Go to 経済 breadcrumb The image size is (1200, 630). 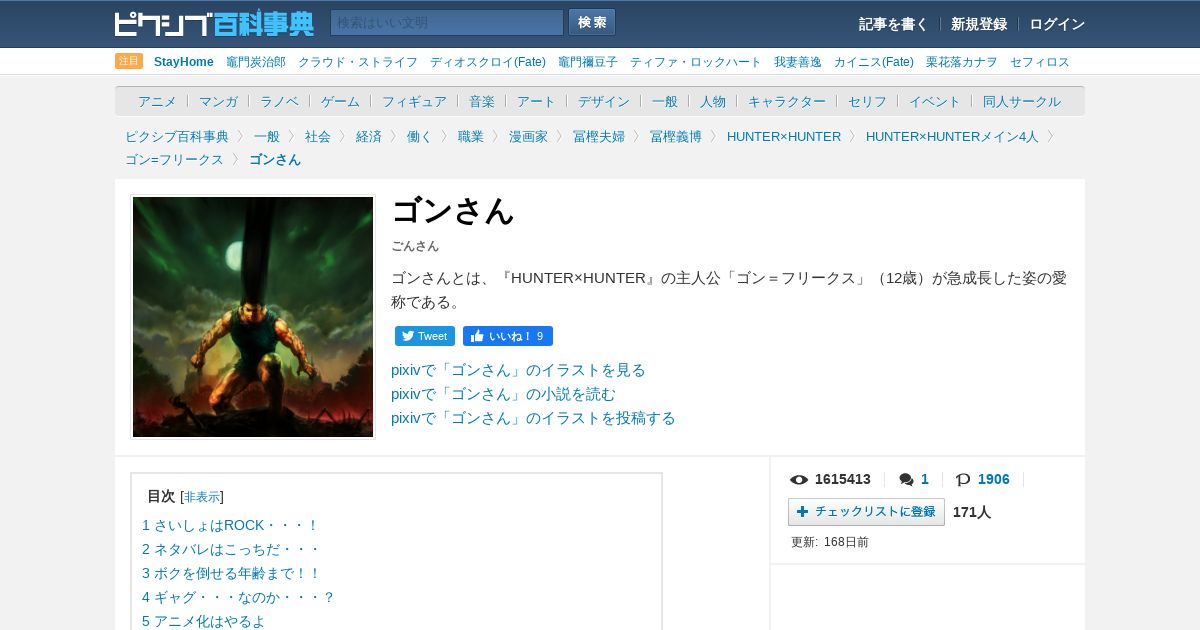click(x=369, y=137)
